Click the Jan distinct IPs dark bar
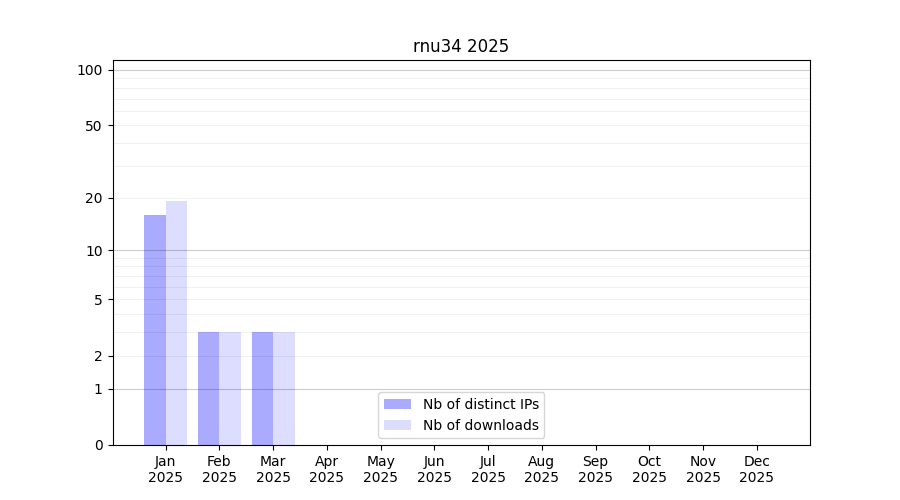The height and width of the screenshot is (500, 900). tap(155, 330)
